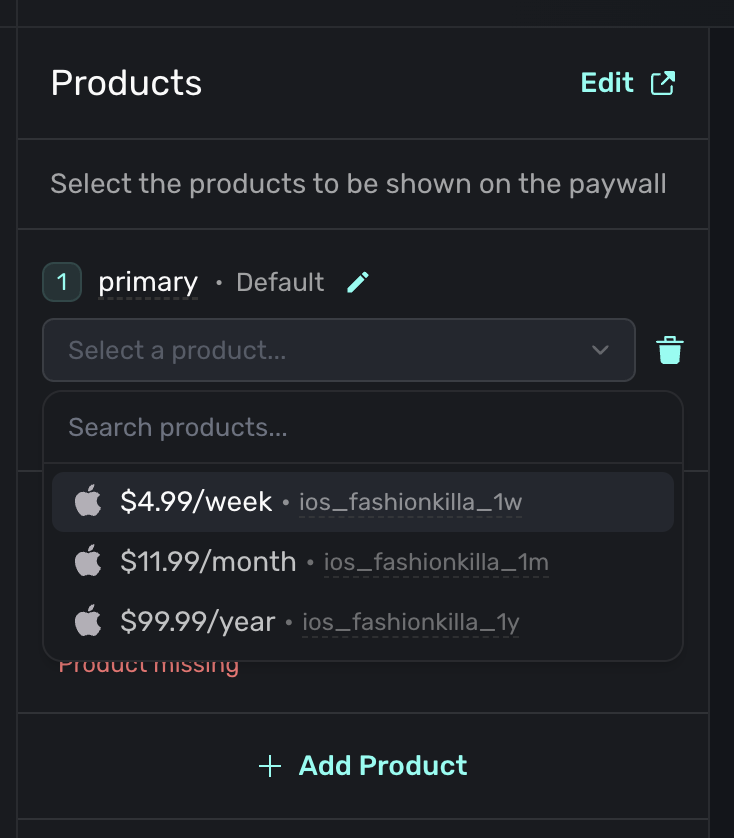
Task: Click the Apple logo next to $11.99/month
Action: (87, 561)
